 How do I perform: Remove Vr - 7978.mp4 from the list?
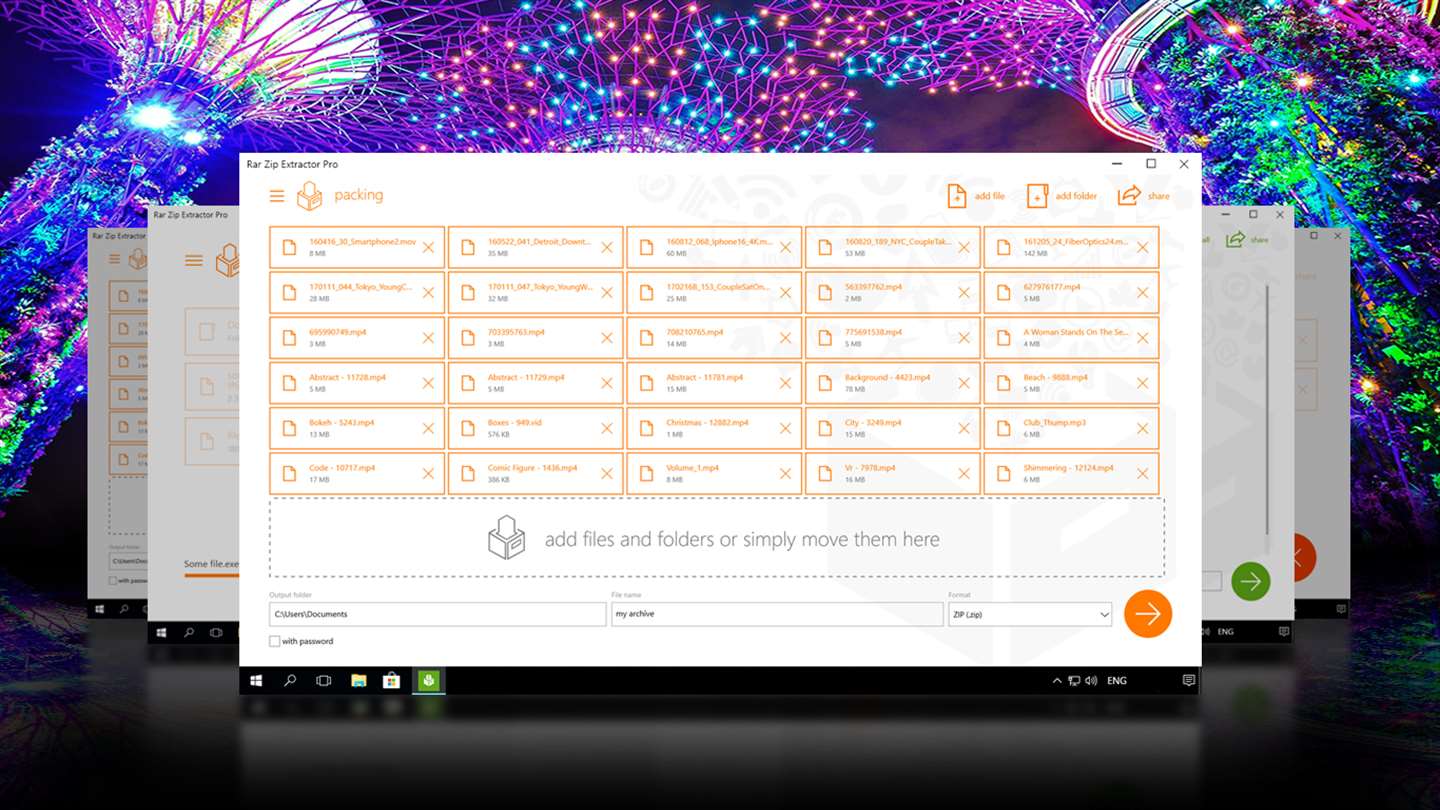coord(964,473)
